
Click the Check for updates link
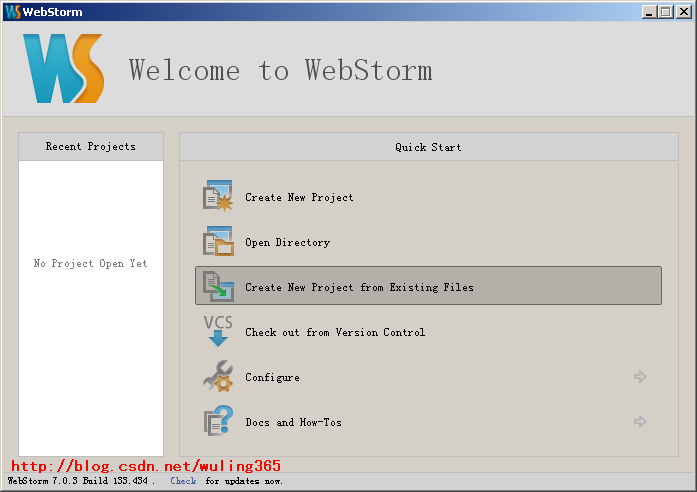coord(183,481)
